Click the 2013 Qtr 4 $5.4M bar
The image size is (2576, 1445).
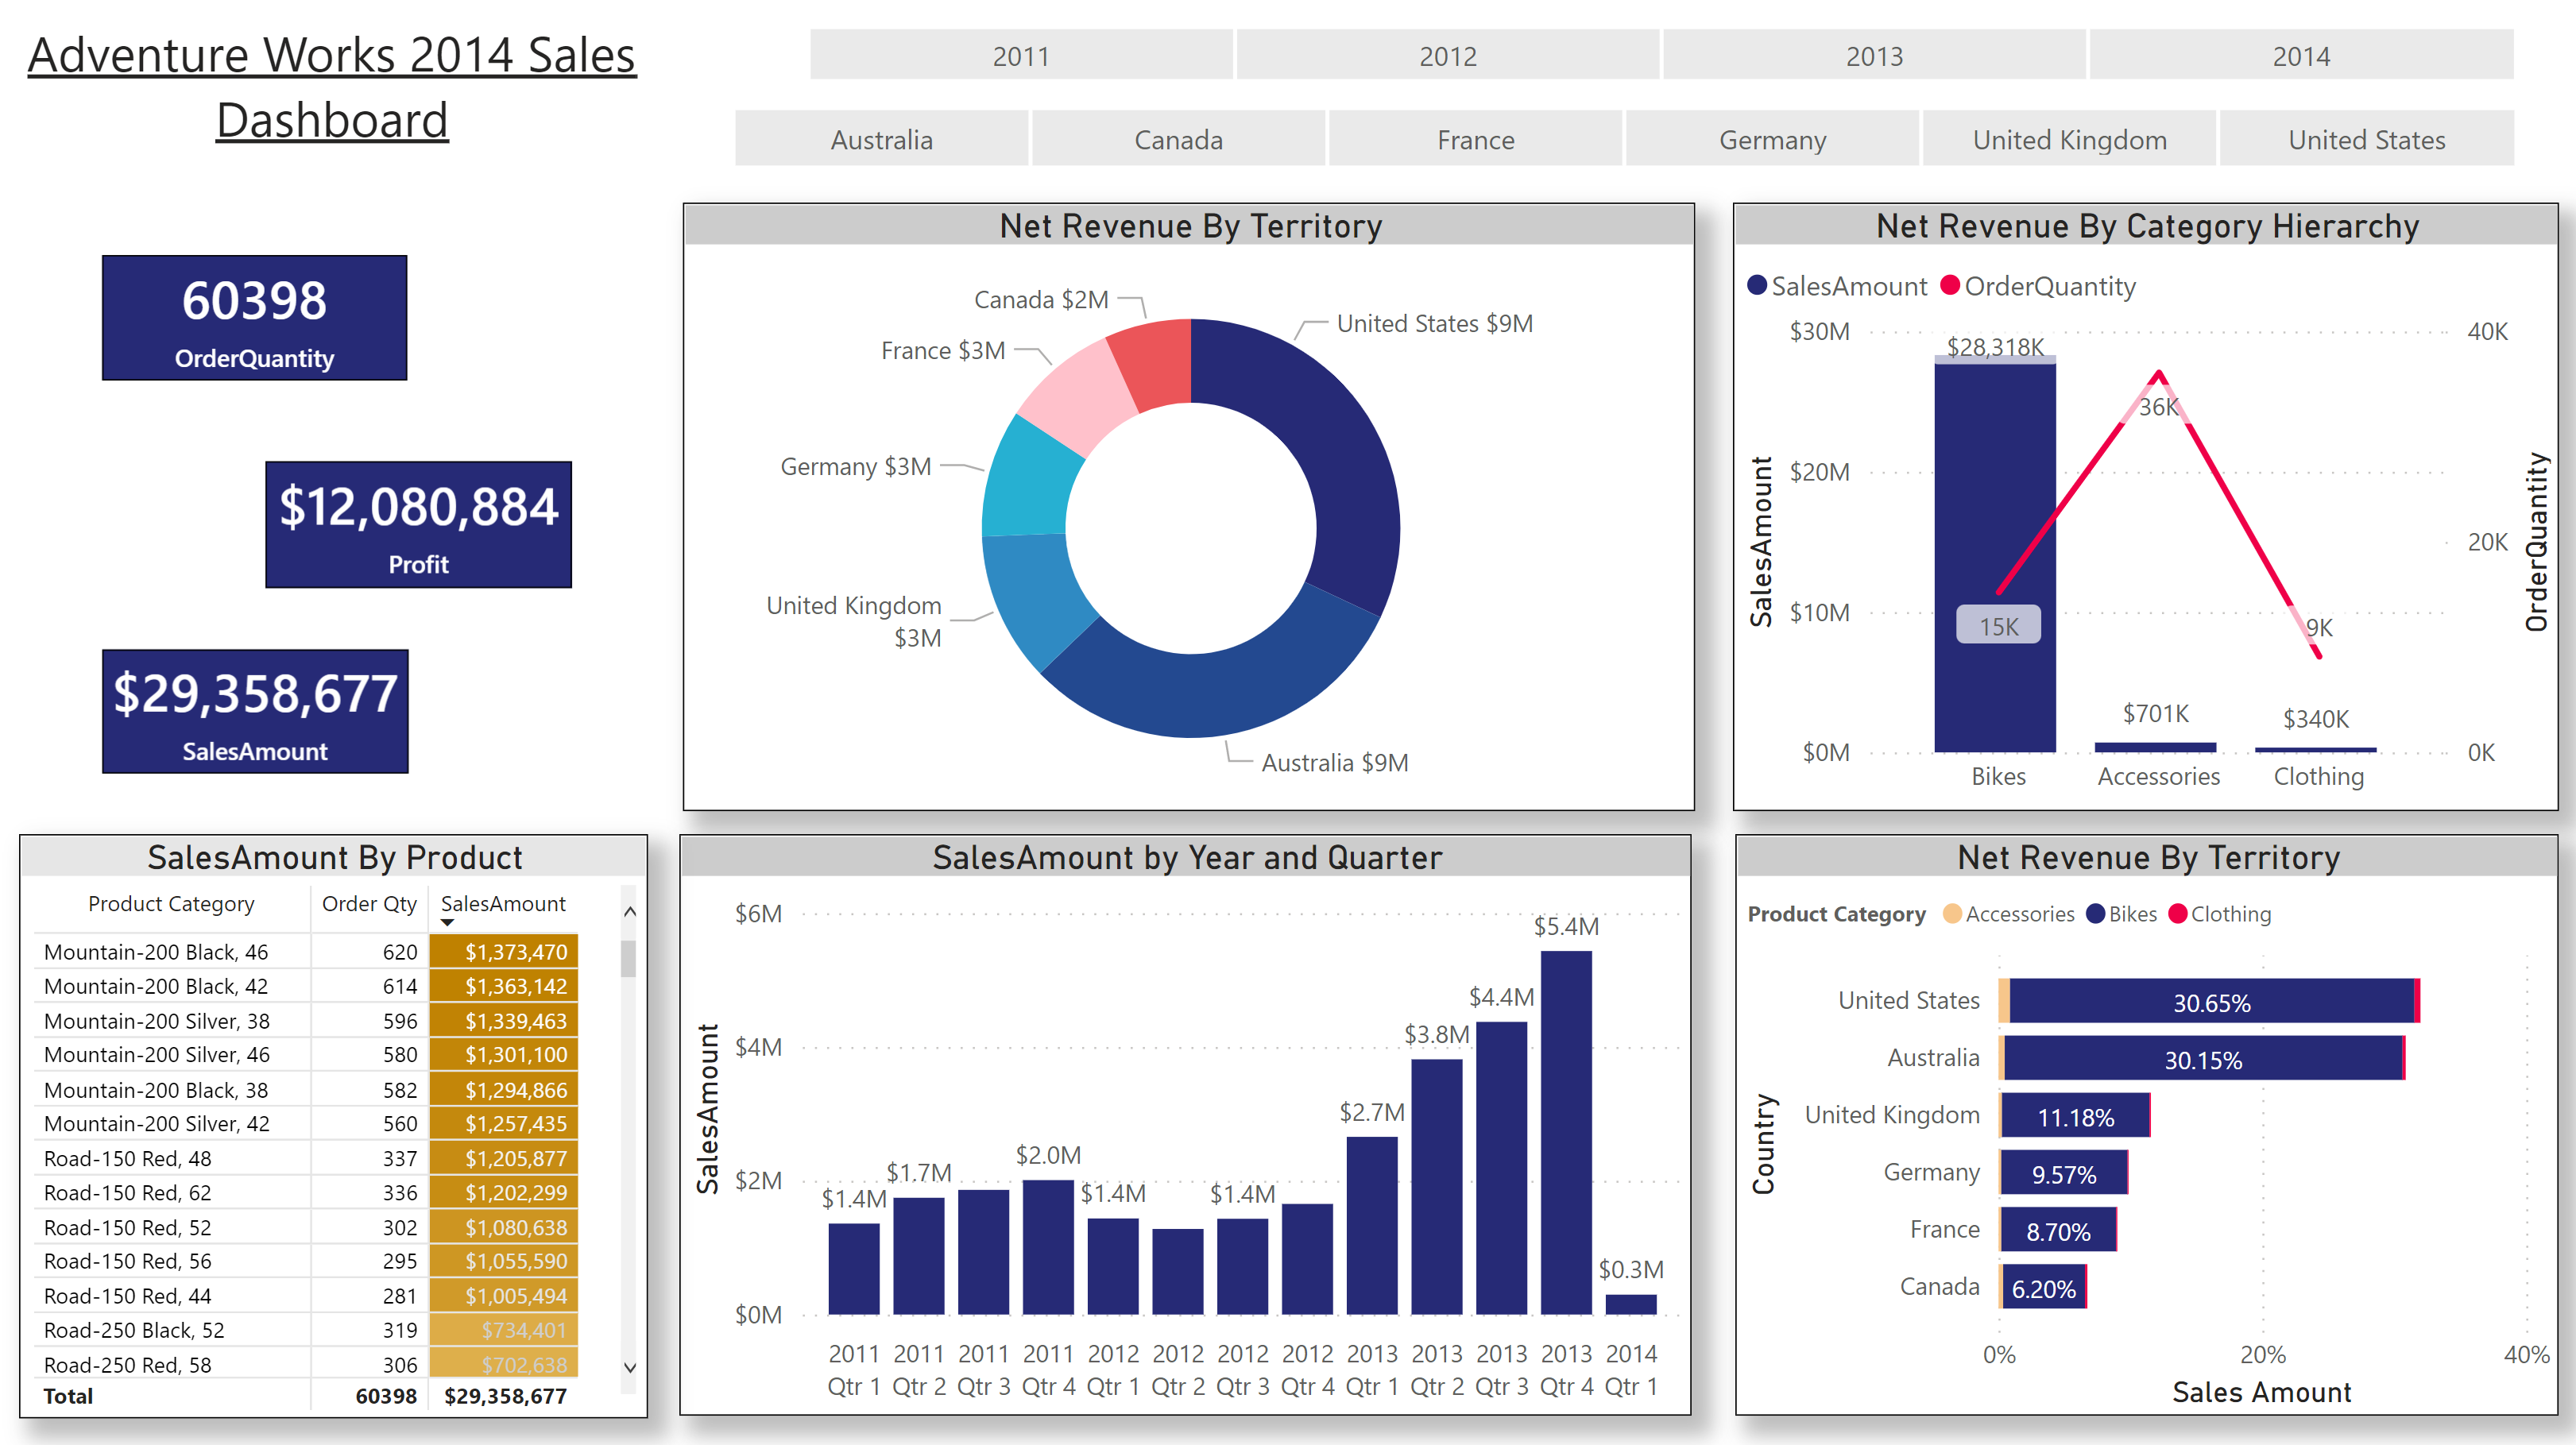point(1566,1132)
